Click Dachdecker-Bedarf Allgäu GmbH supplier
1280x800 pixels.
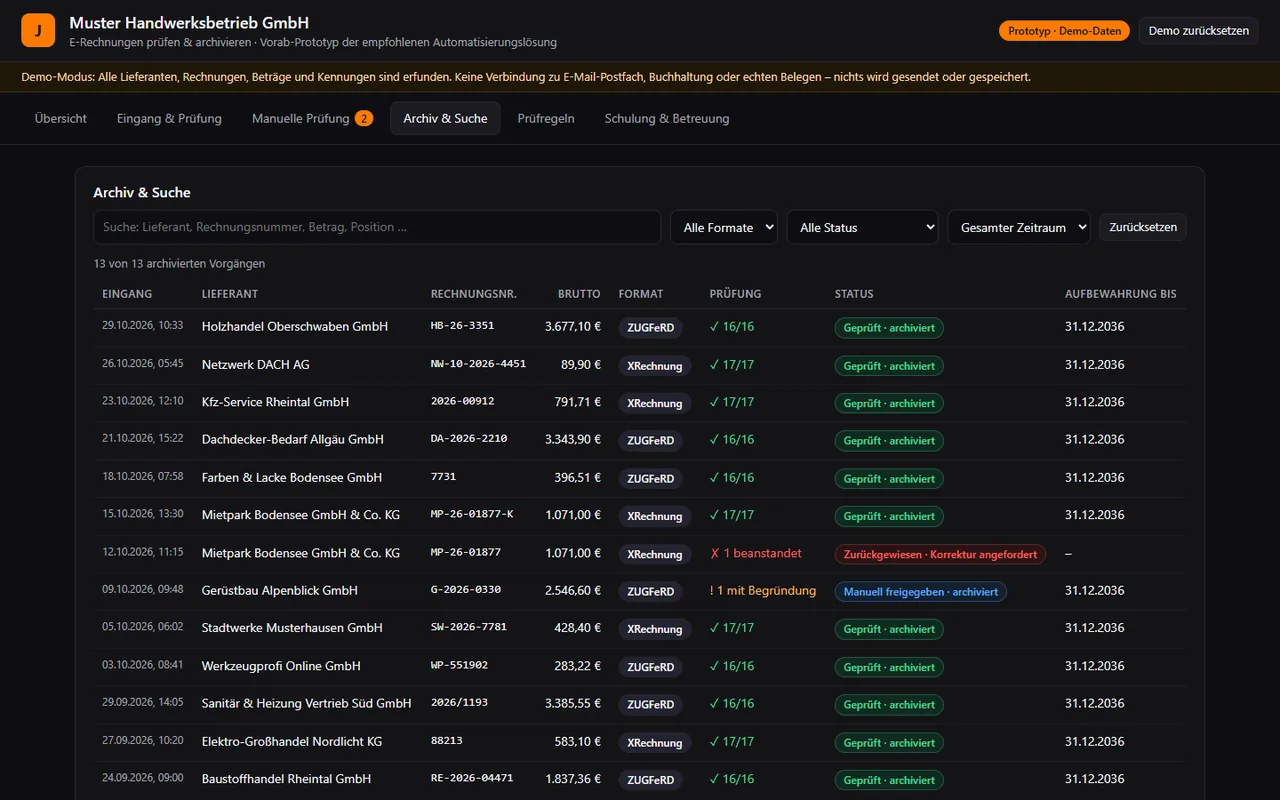pos(293,439)
